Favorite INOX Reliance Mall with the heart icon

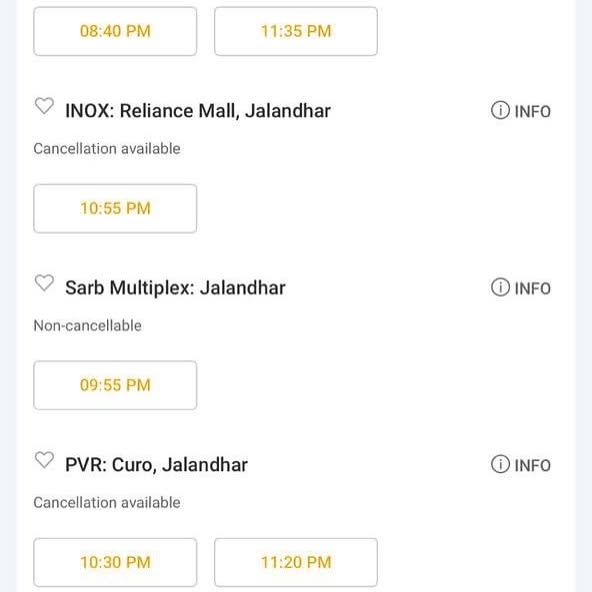tap(44, 106)
